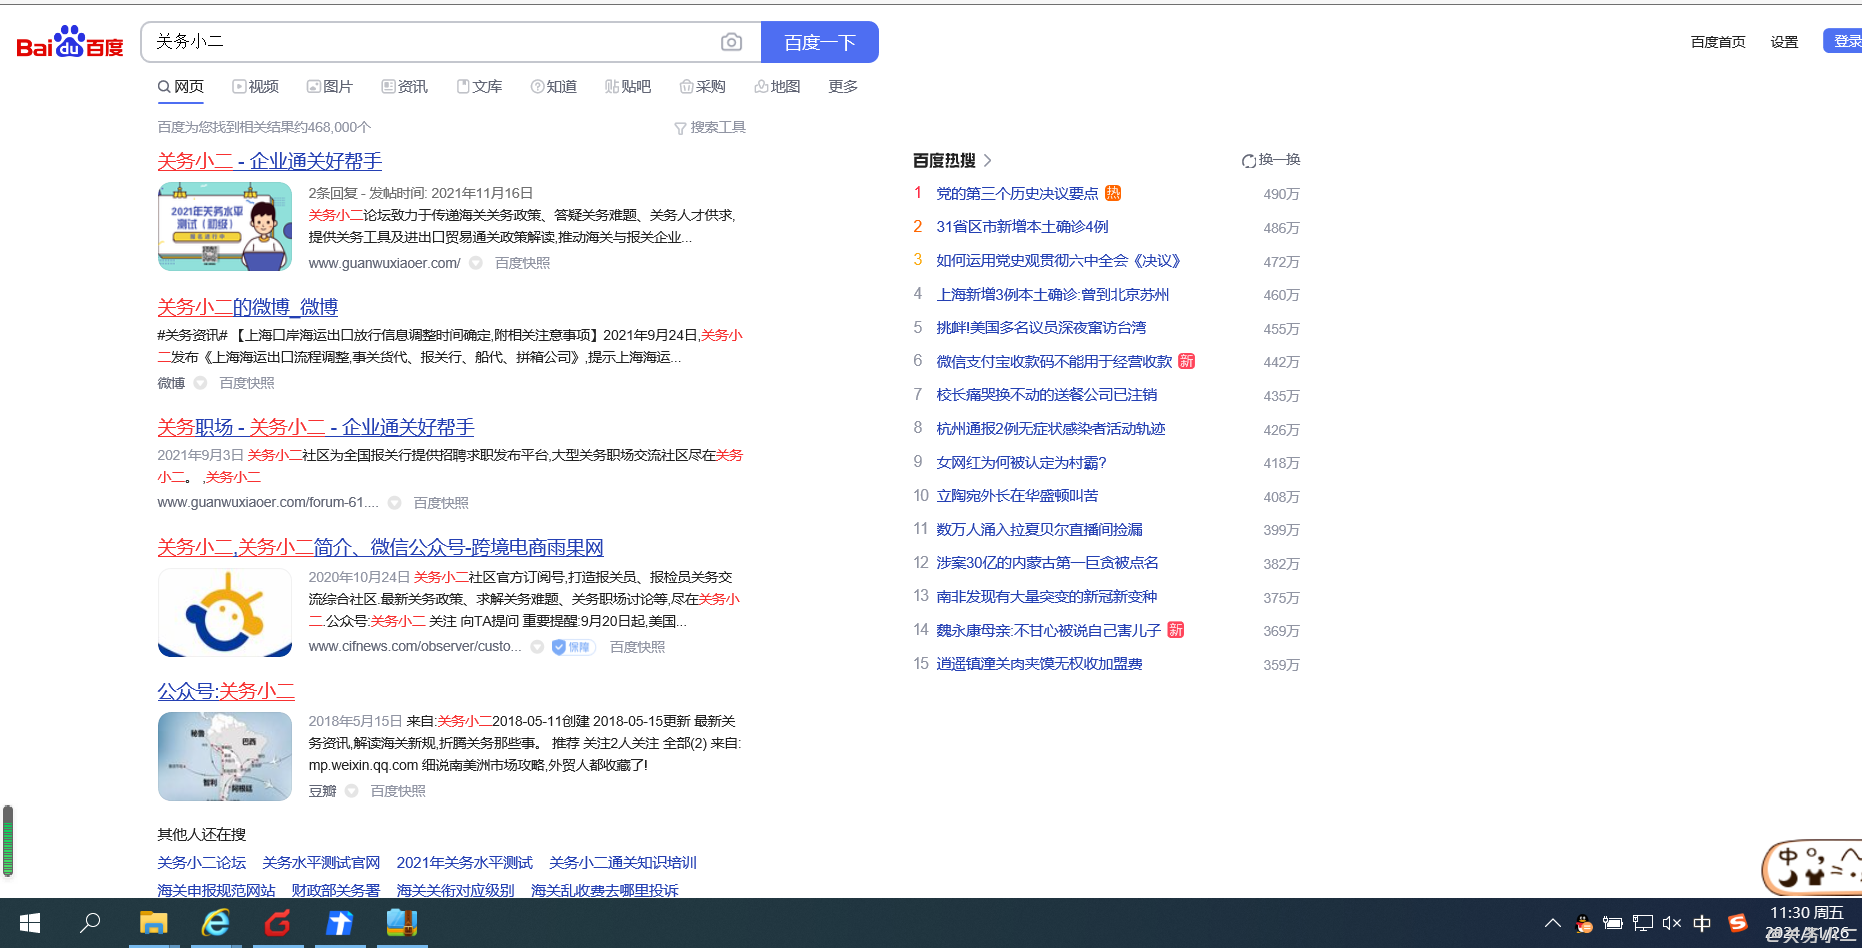
Task: Click the muted volume tray icon
Action: point(1671,923)
